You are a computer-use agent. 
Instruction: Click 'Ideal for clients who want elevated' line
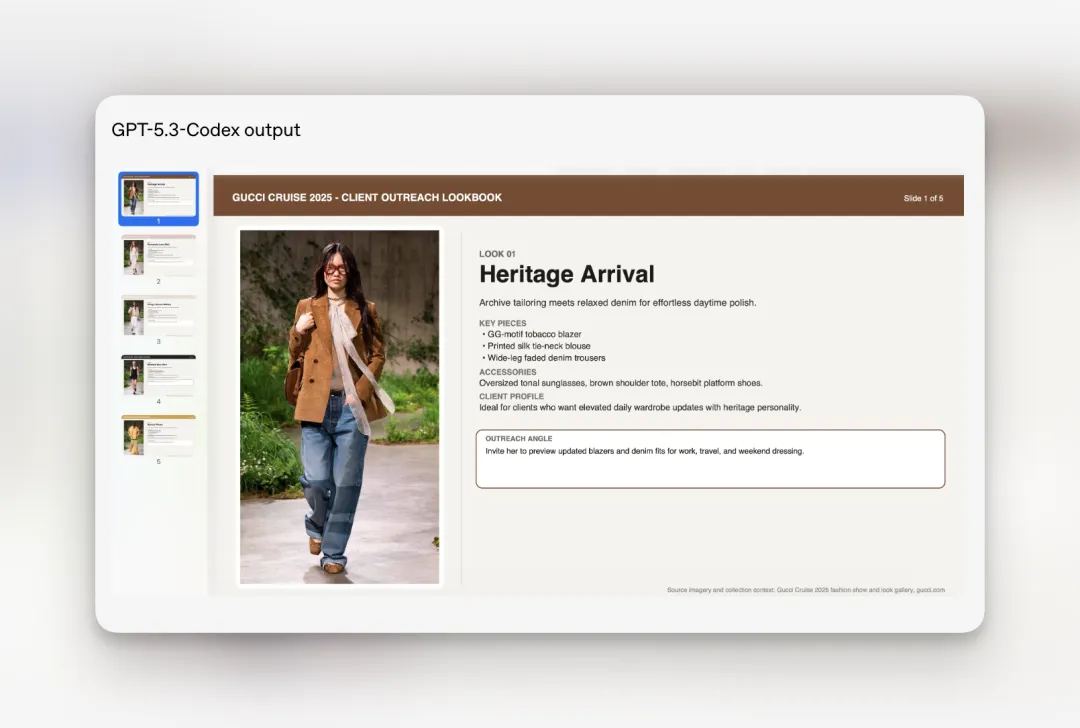click(x=640, y=408)
